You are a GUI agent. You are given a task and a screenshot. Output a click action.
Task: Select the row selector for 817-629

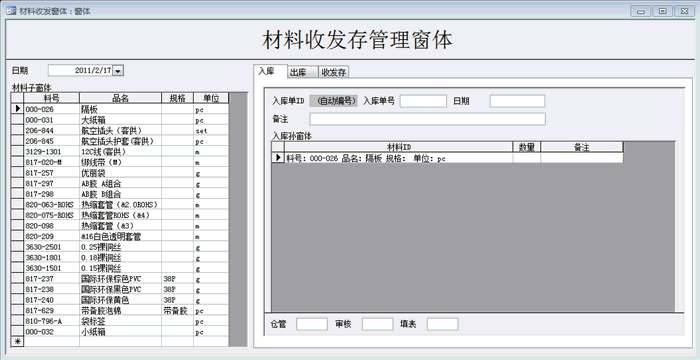pos(17,310)
